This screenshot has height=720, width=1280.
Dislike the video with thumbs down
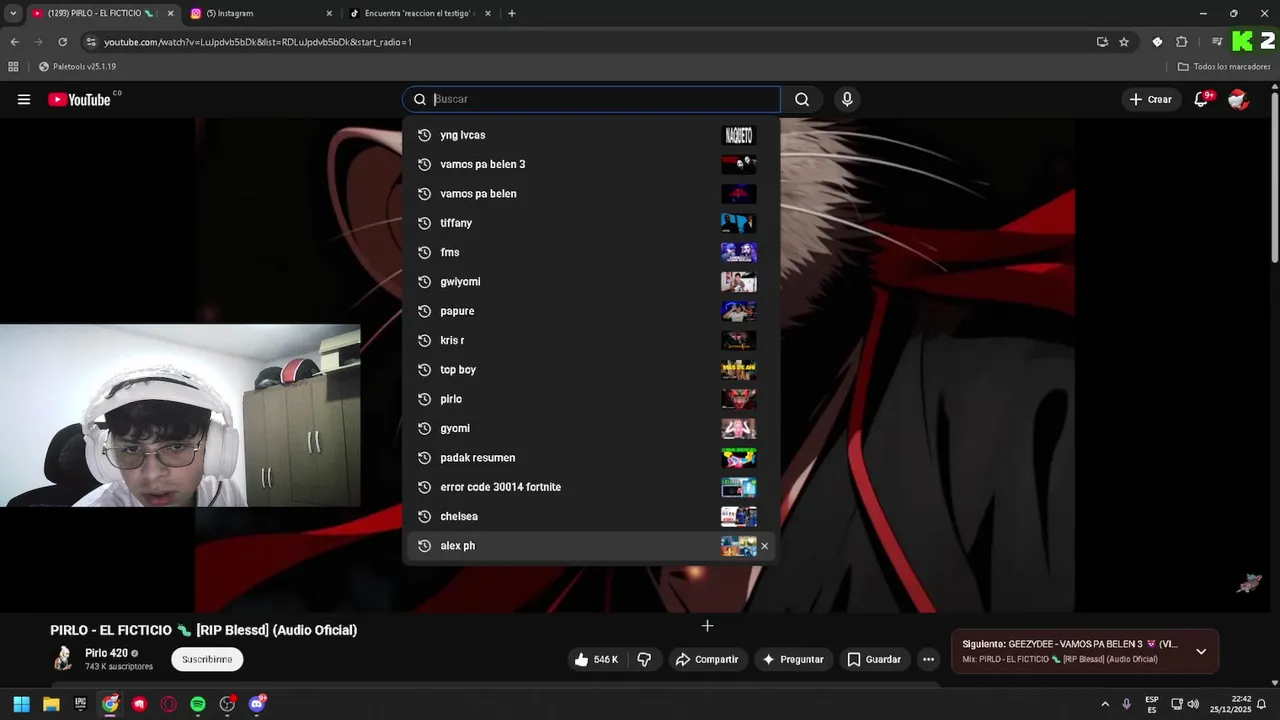click(x=644, y=659)
